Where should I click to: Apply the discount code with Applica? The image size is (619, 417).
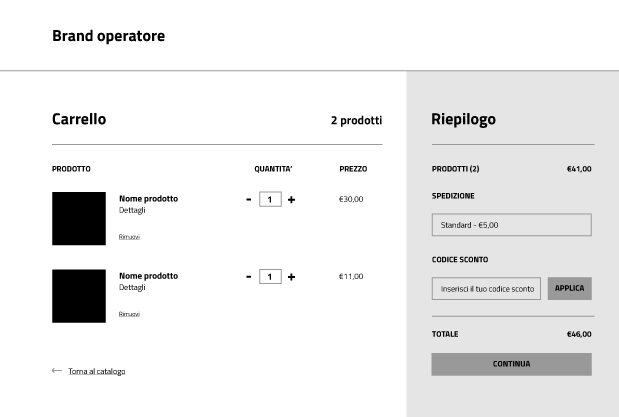point(570,288)
